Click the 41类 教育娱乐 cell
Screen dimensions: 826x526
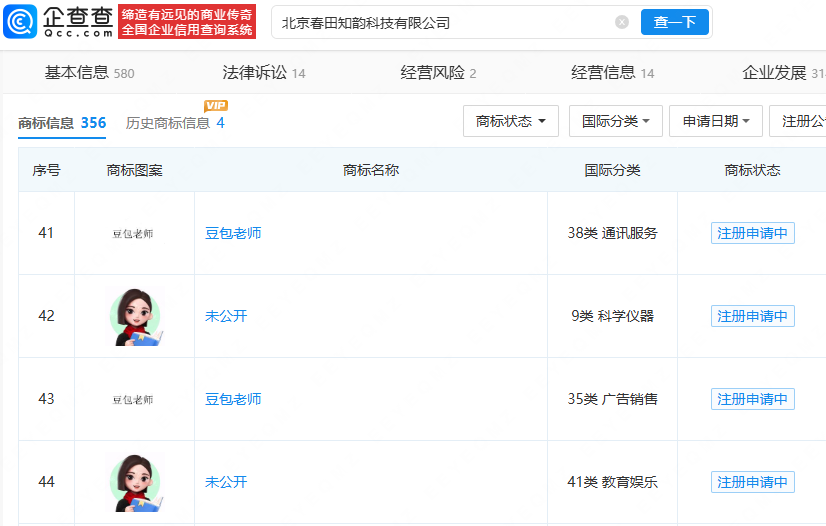click(x=613, y=482)
